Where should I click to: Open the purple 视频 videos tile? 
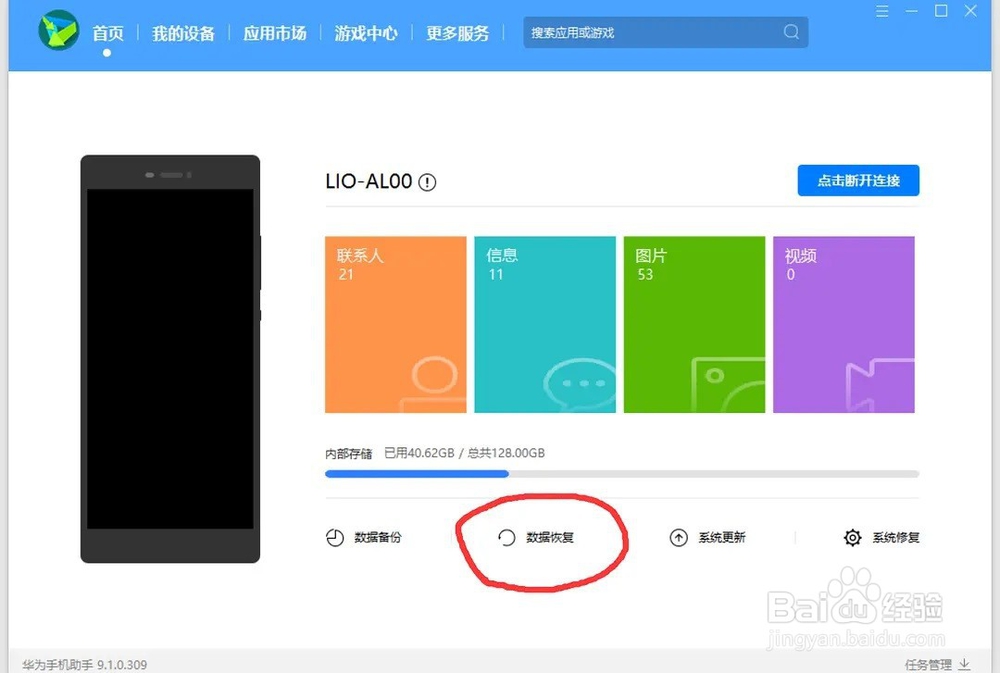tap(844, 325)
